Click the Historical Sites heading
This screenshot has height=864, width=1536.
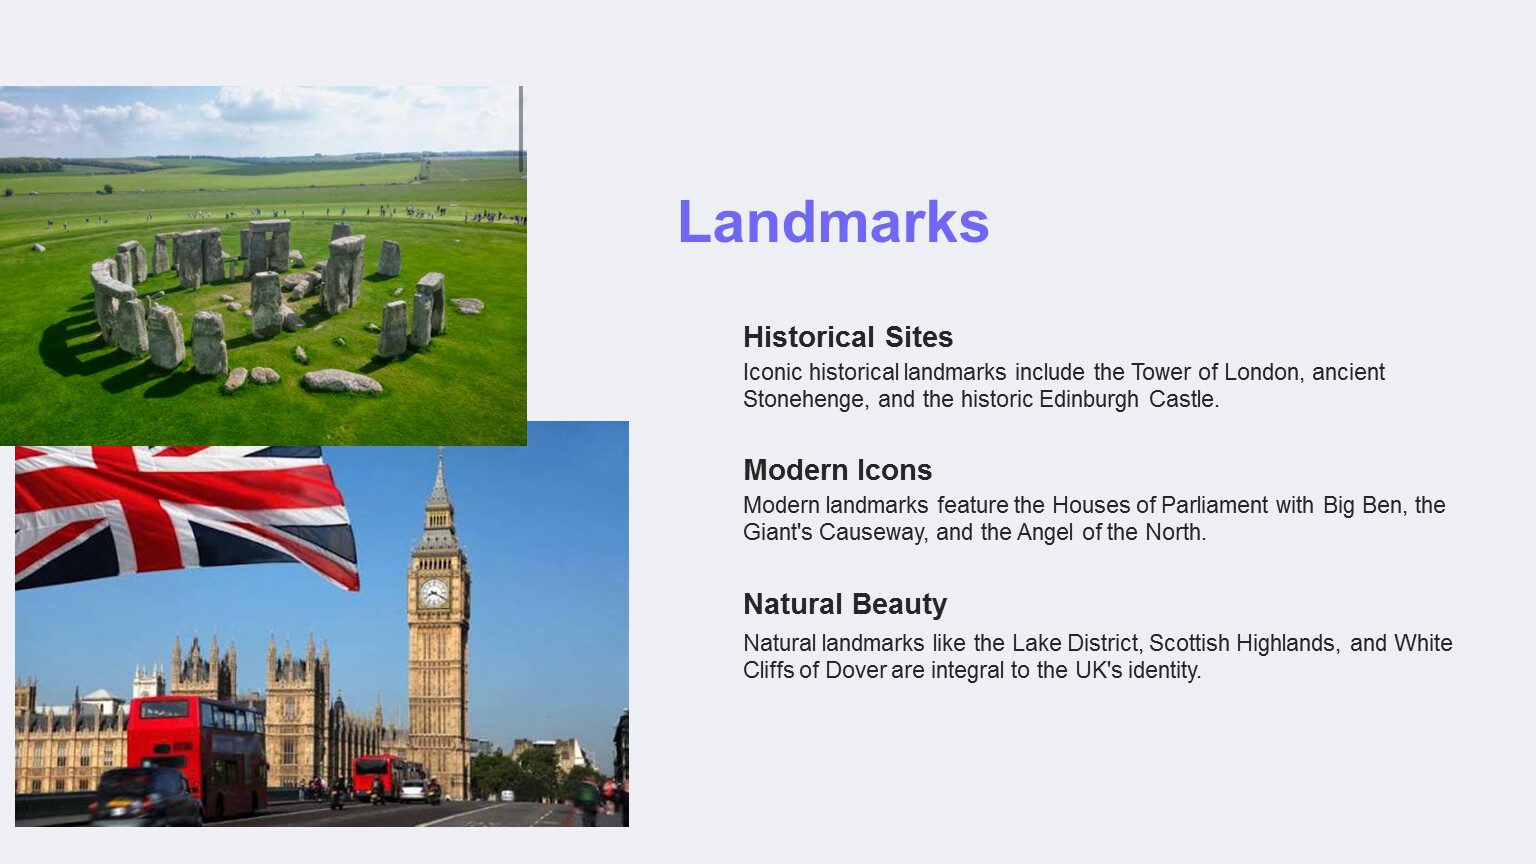(x=847, y=337)
